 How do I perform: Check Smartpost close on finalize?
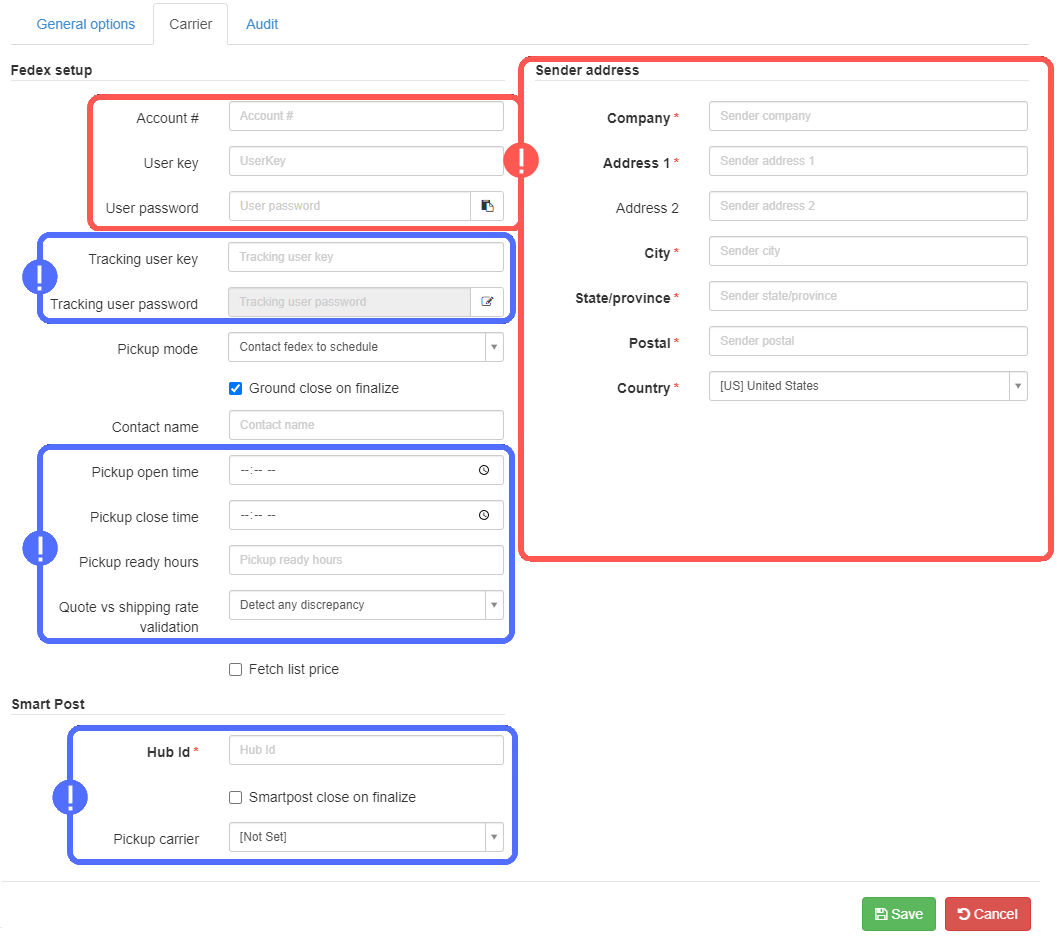click(x=236, y=797)
